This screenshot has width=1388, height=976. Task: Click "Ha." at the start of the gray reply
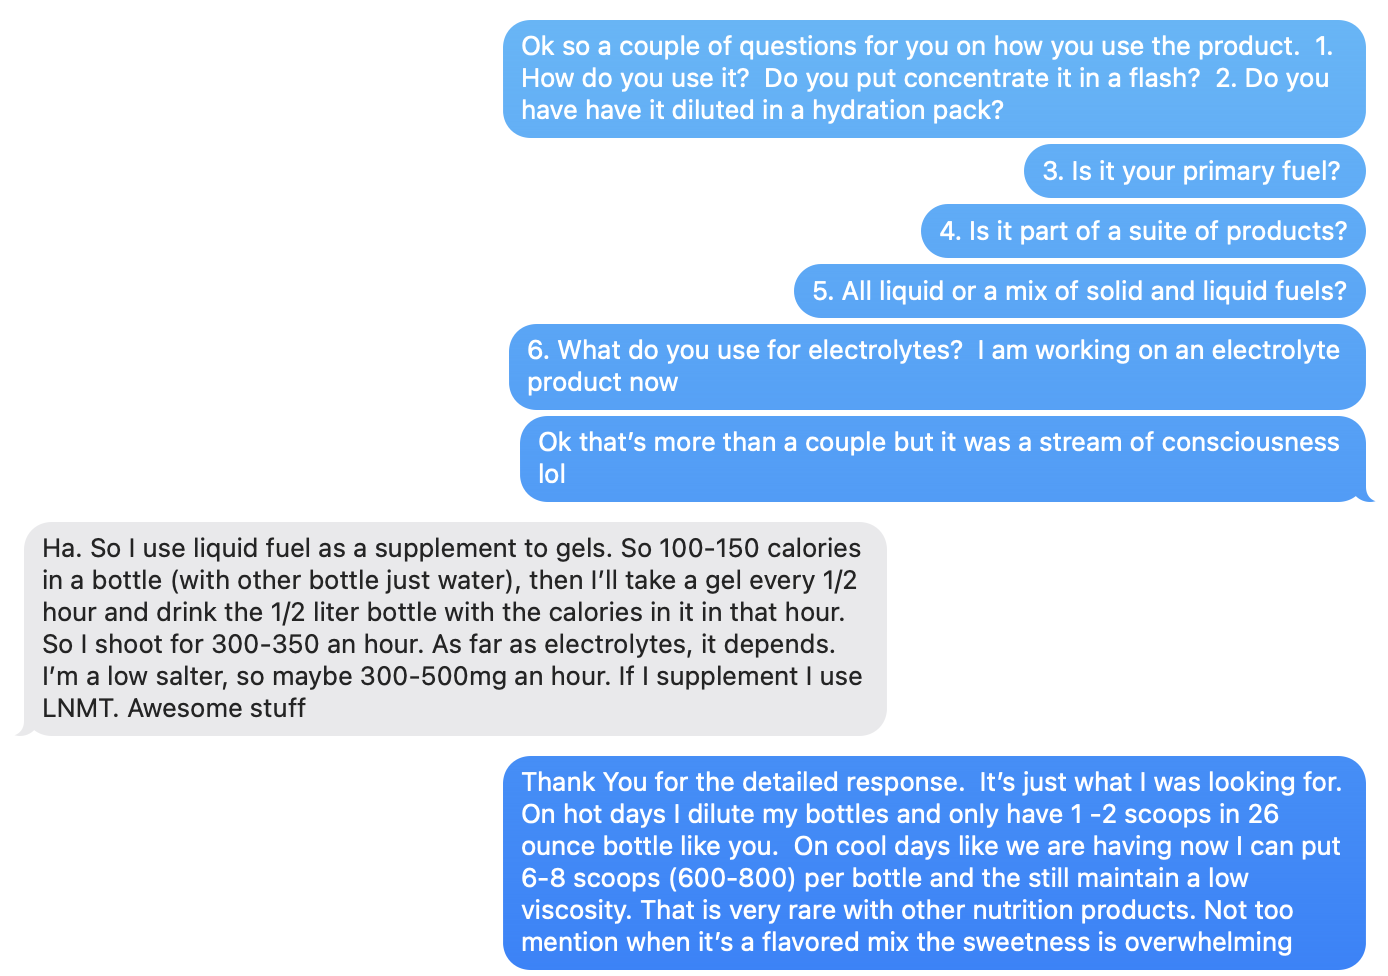62,548
